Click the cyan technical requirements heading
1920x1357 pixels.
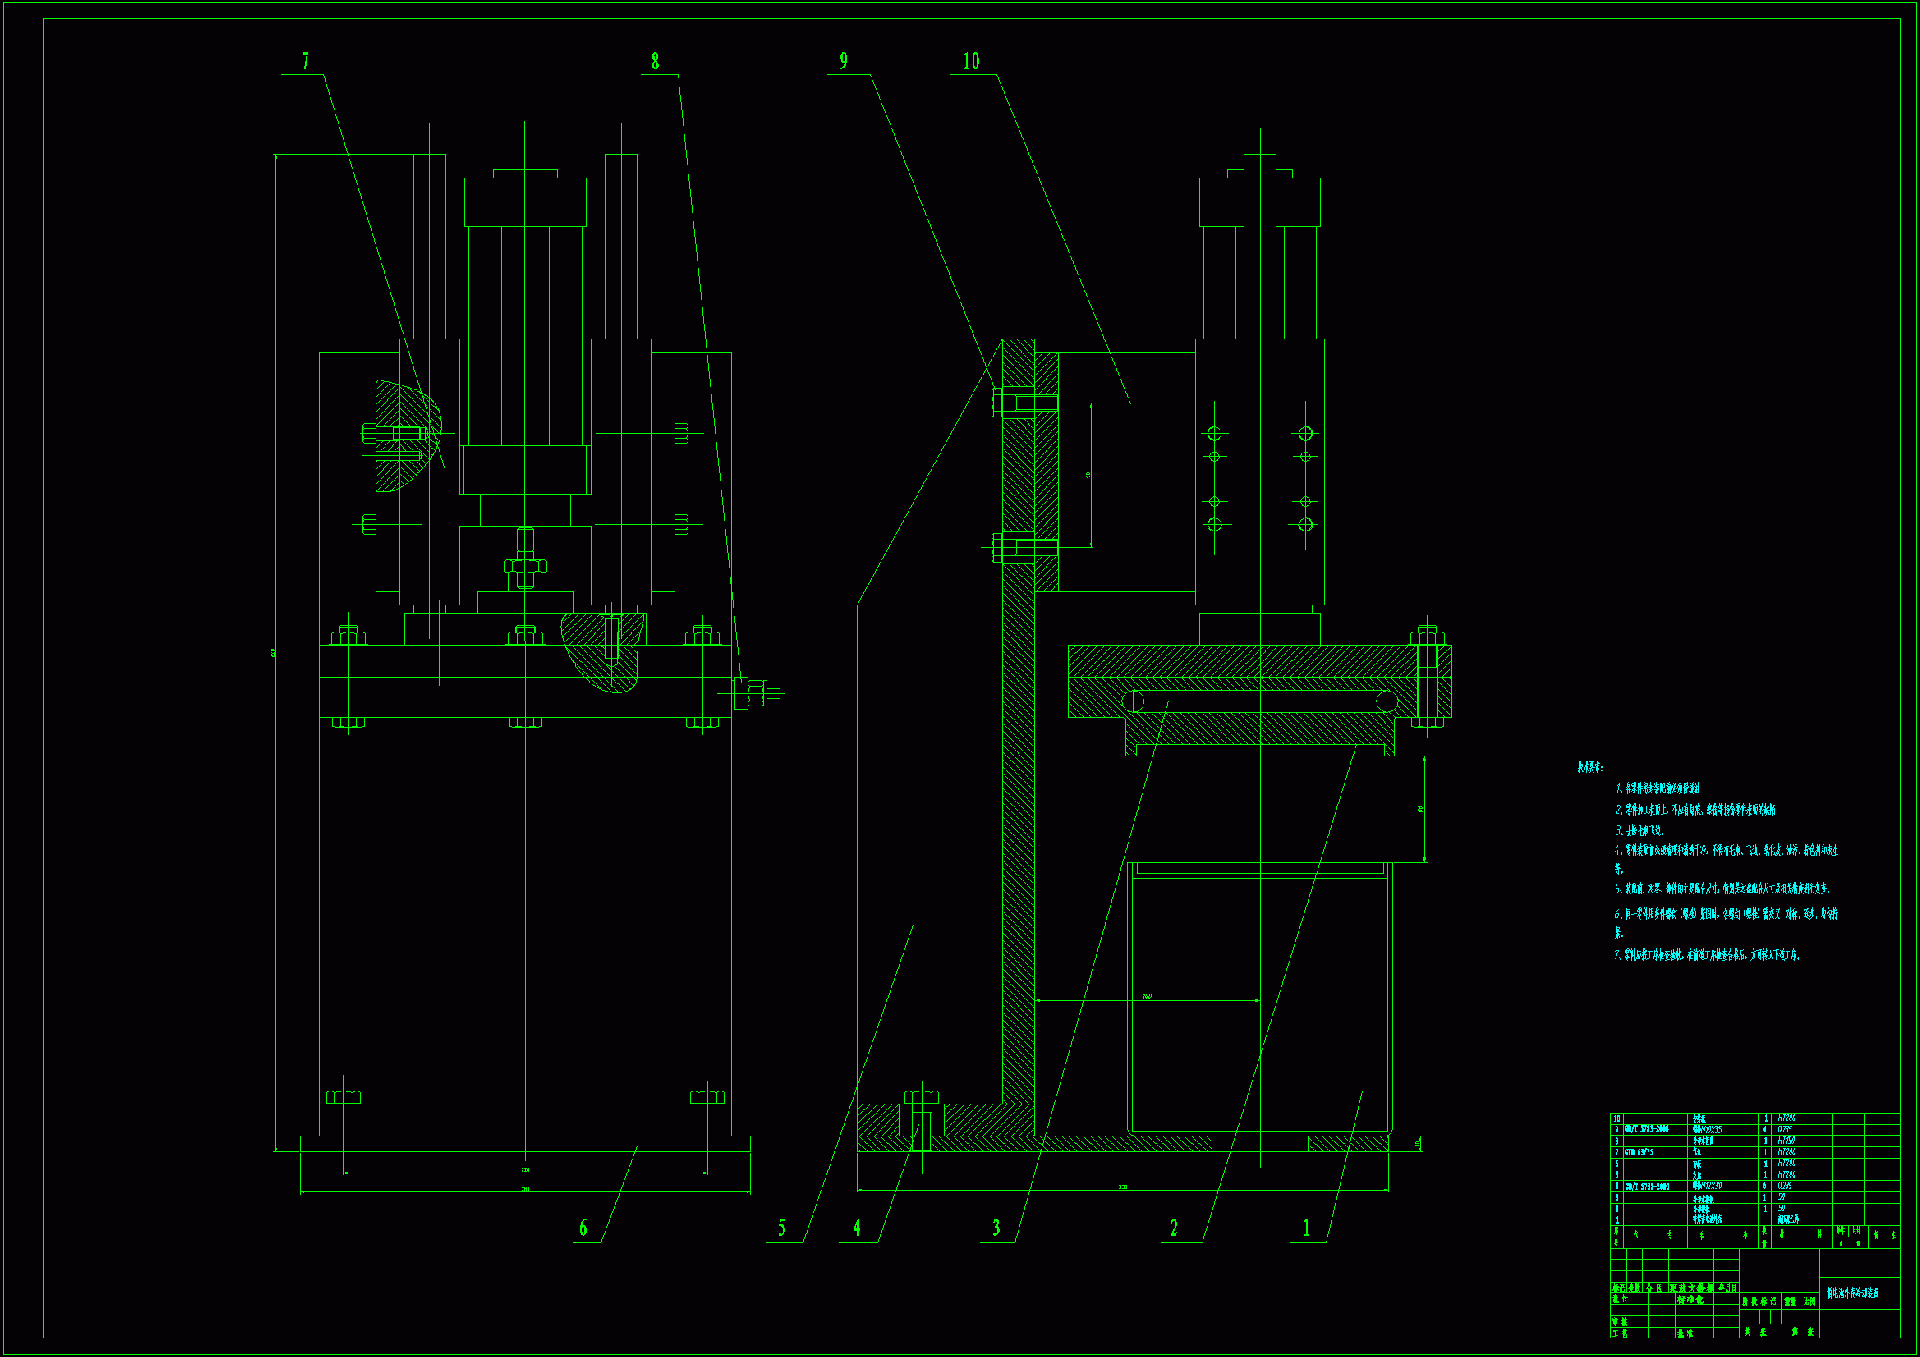tap(1590, 767)
